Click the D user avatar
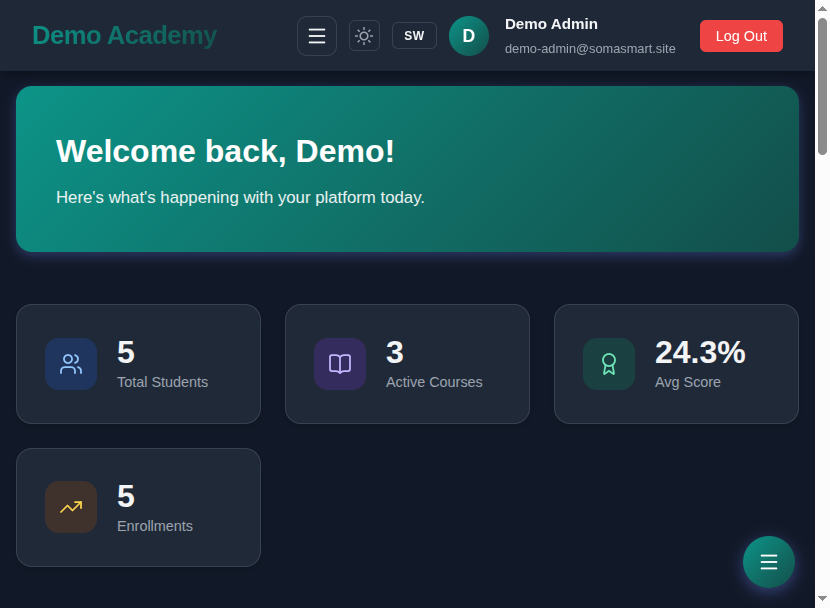This screenshot has width=830, height=608. (468, 36)
